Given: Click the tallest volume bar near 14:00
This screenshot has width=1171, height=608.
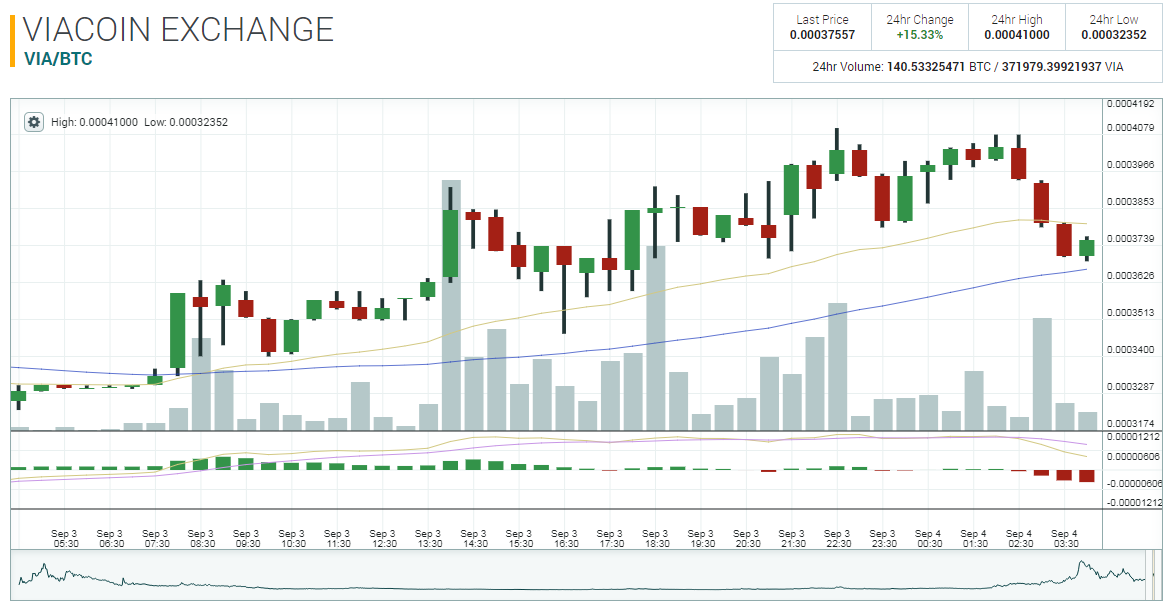Looking at the screenshot, I should click(451, 305).
